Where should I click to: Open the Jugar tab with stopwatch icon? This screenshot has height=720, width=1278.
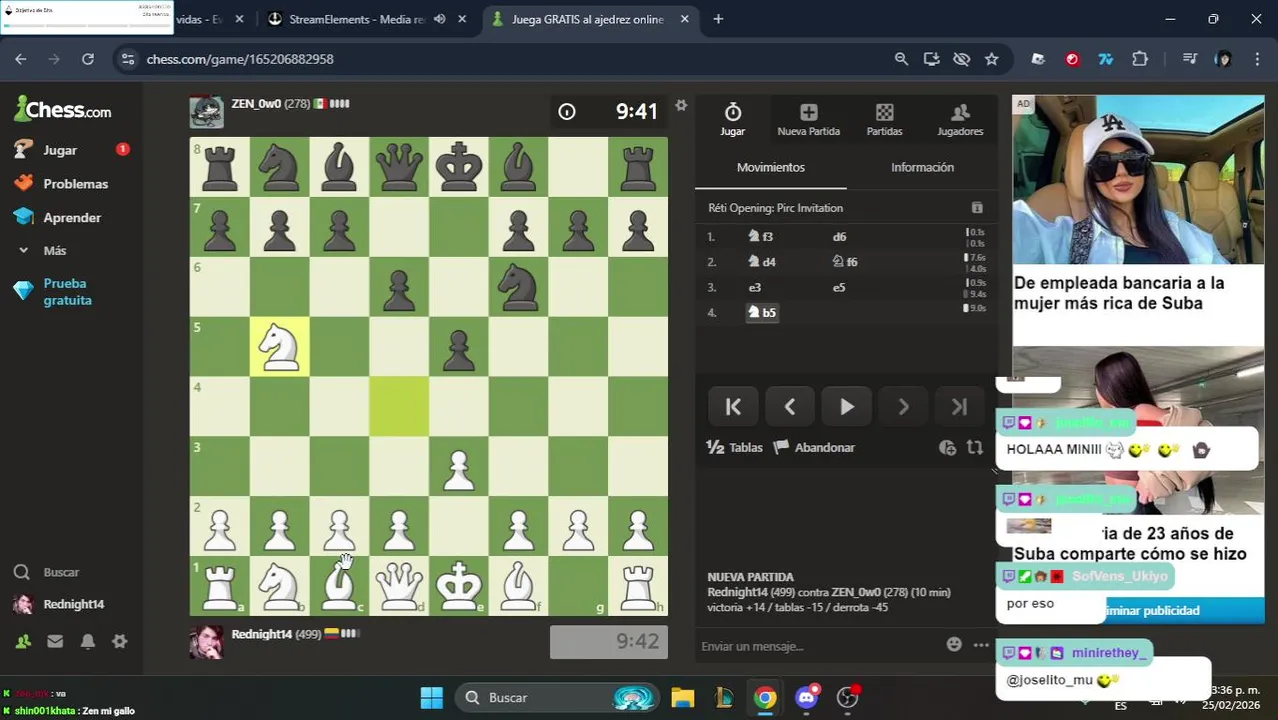pyautogui.click(x=732, y=119)
